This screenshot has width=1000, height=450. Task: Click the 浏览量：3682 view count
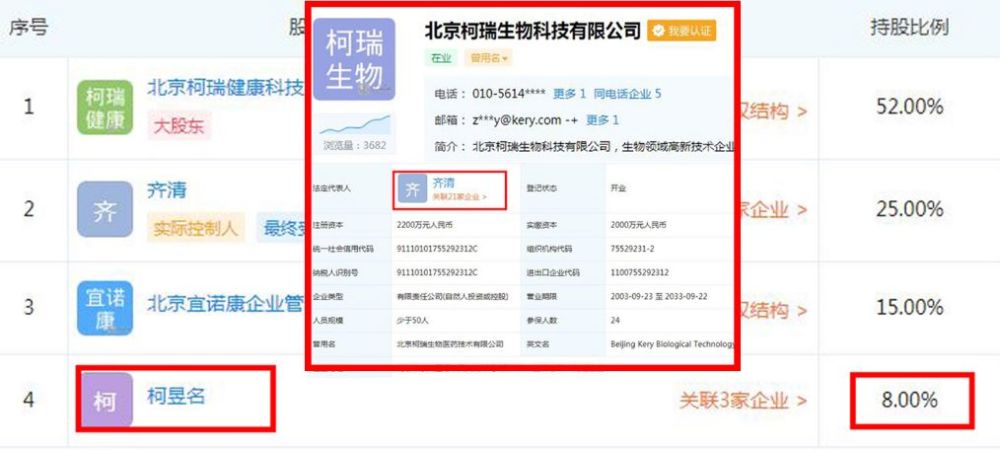(x=354, y=145)
